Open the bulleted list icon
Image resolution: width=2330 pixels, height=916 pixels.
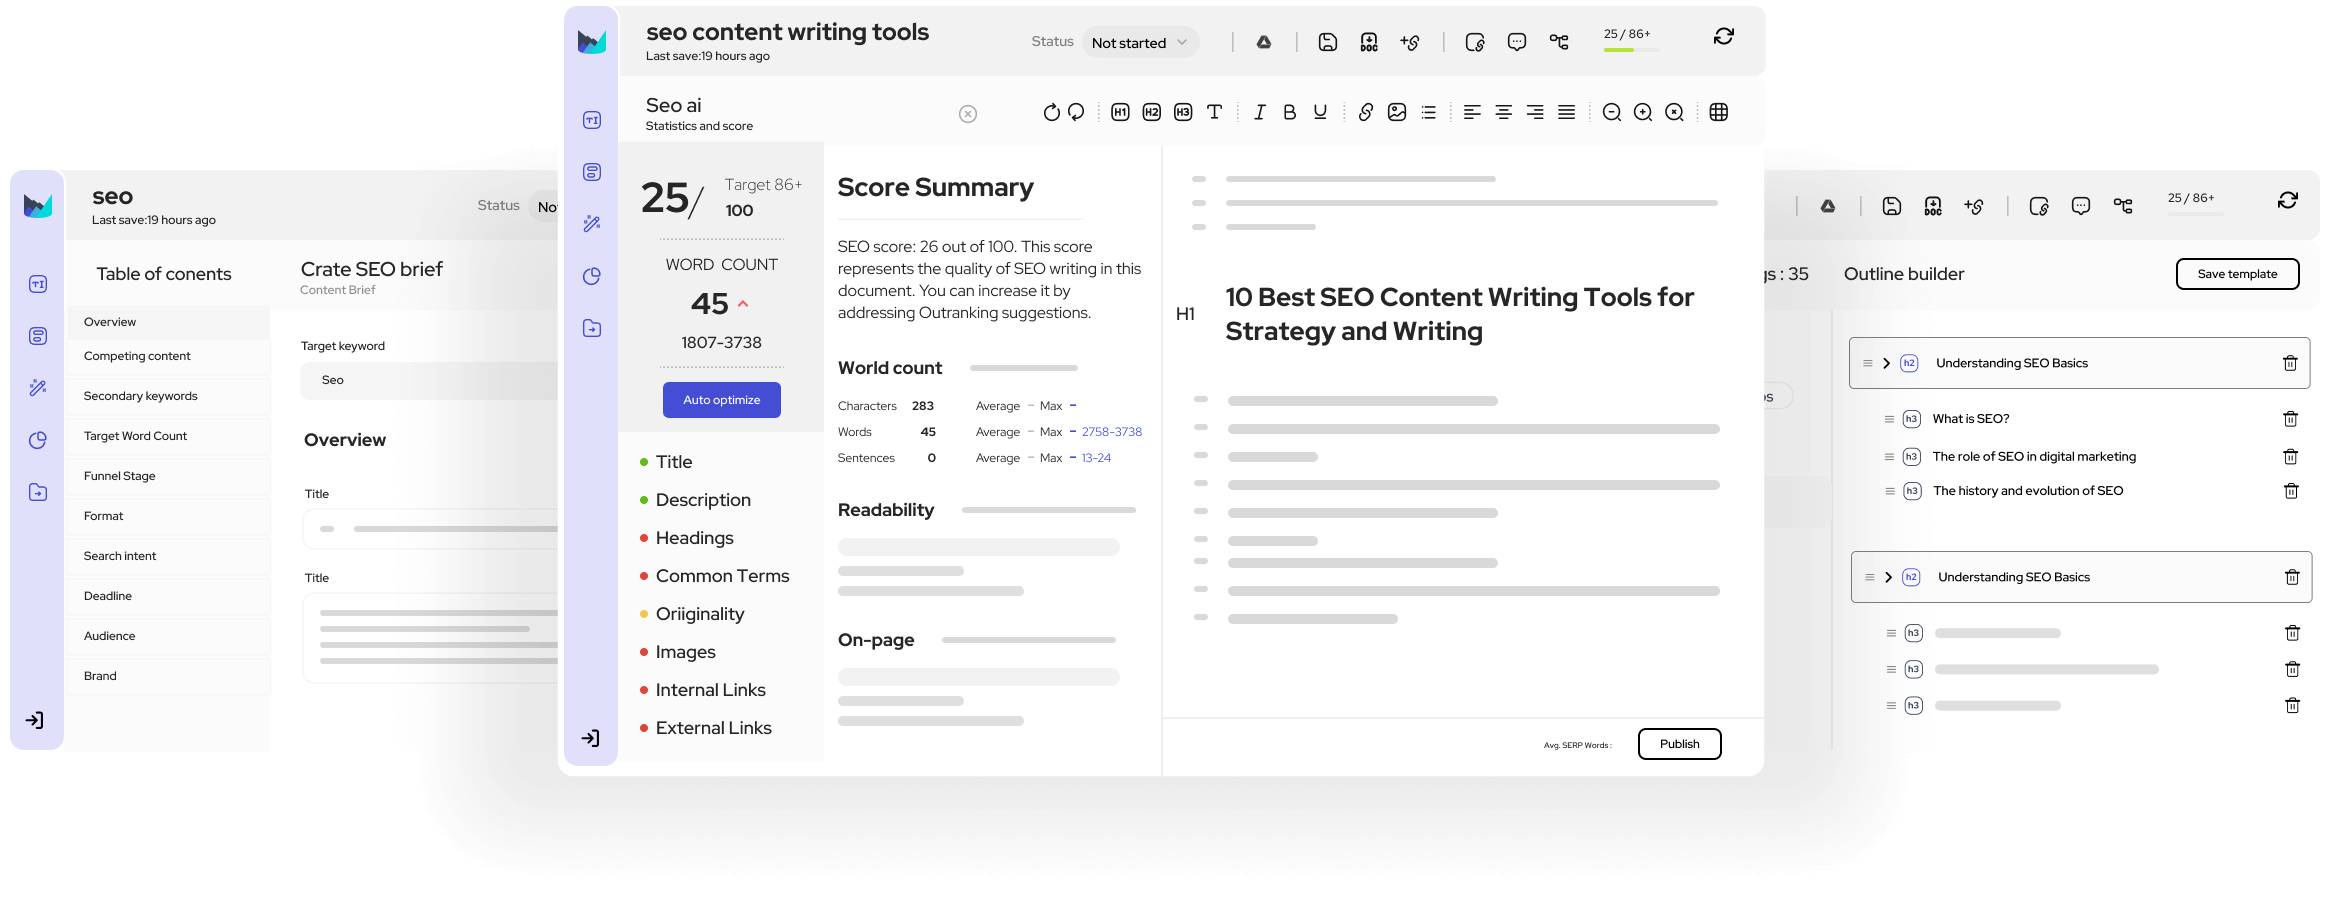click(x=1430, y=112)
